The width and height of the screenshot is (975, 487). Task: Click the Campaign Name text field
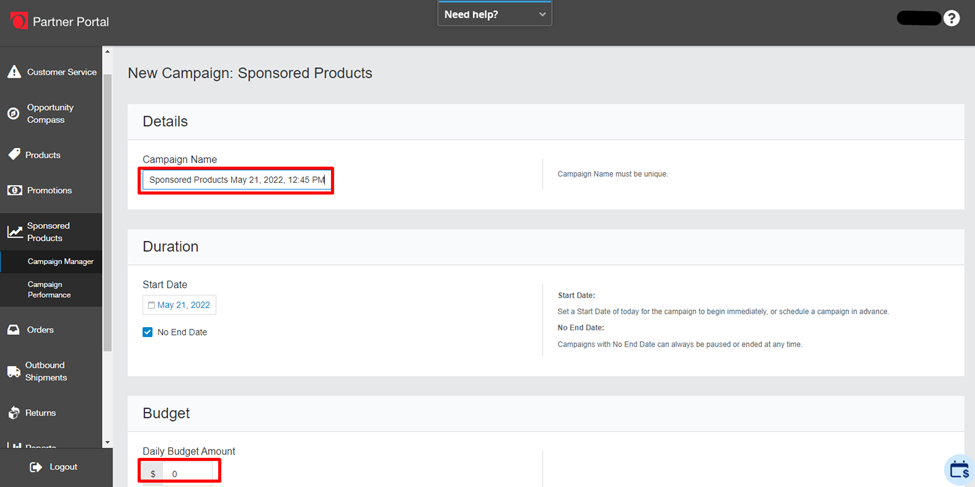pos(236,180)
